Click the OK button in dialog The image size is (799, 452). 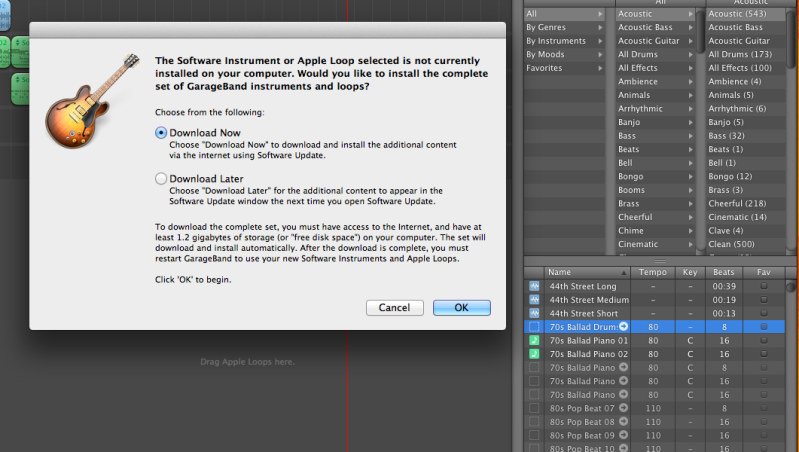[462, 307]
